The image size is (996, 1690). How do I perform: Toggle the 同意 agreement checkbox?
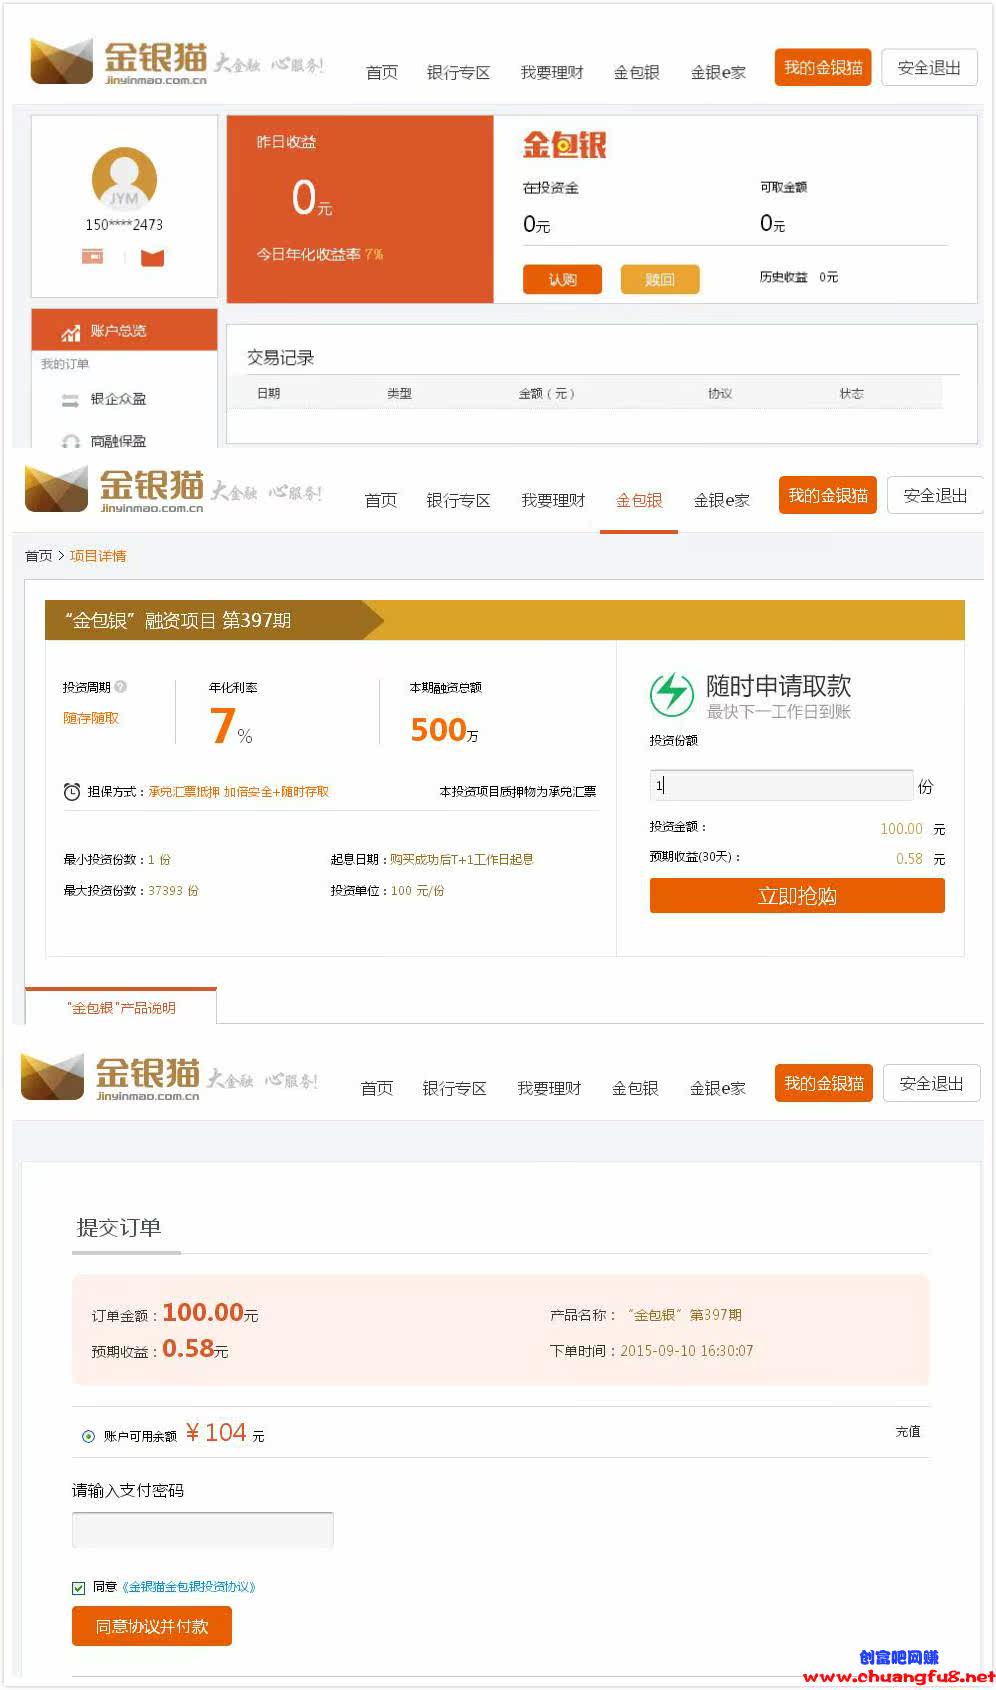click(79, 1587)
